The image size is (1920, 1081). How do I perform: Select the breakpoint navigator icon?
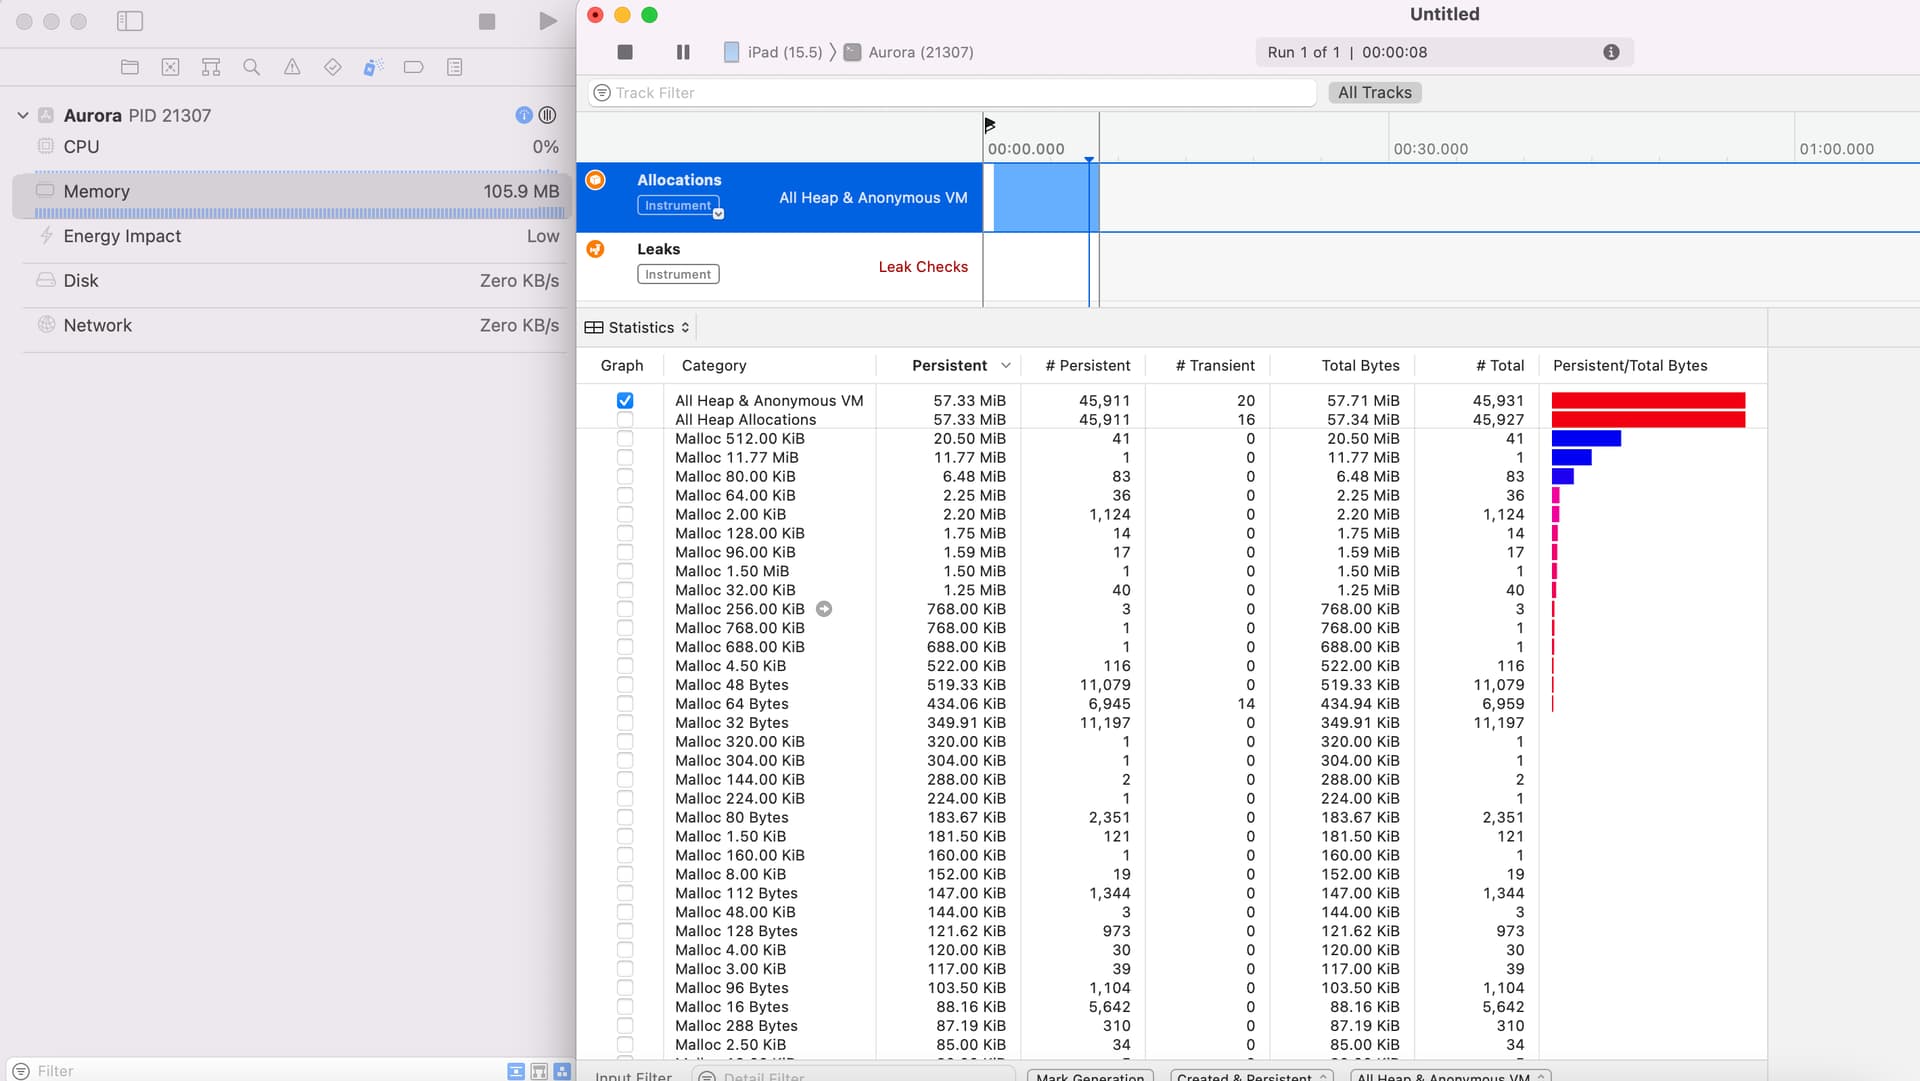(x=413, y=67)
